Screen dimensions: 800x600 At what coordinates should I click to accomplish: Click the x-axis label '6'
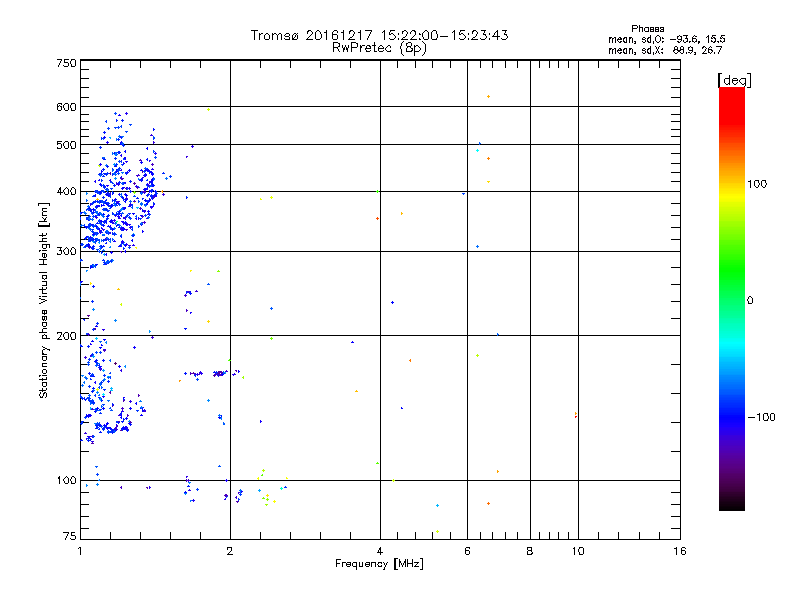[x=467, y=551]
